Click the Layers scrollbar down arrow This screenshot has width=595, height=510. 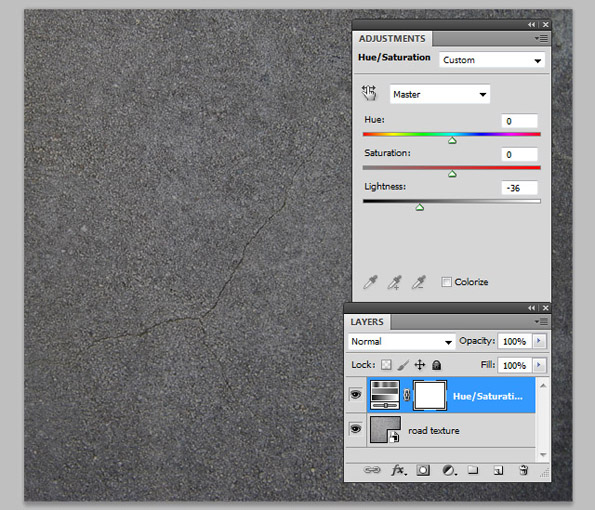click(543, 454)
